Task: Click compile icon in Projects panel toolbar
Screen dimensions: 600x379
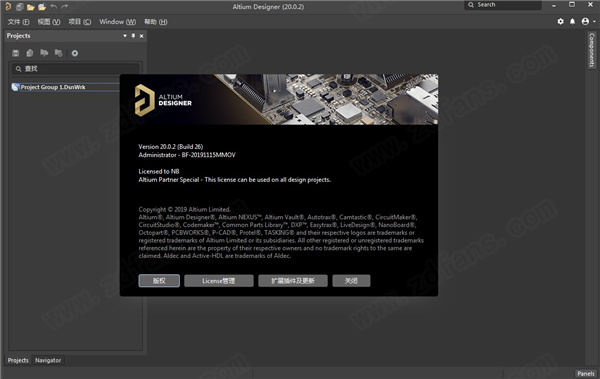Action: point(29,53)
